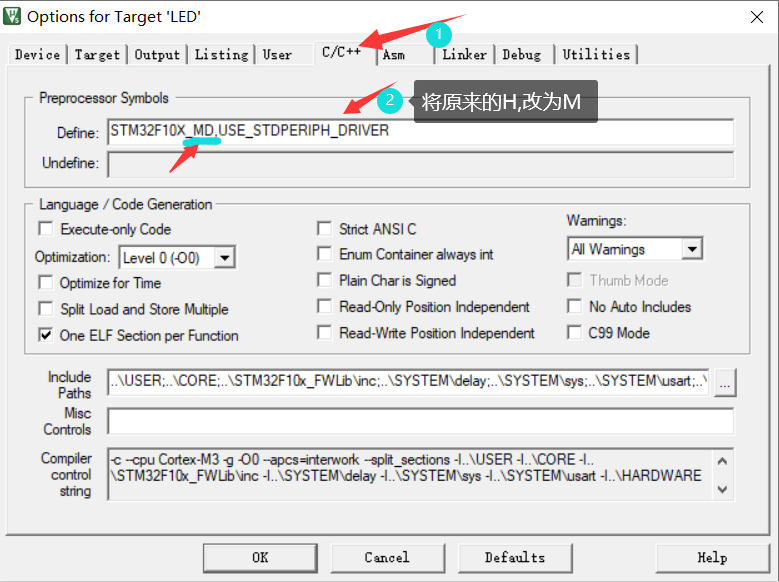Open the User tab

[277, 54]
